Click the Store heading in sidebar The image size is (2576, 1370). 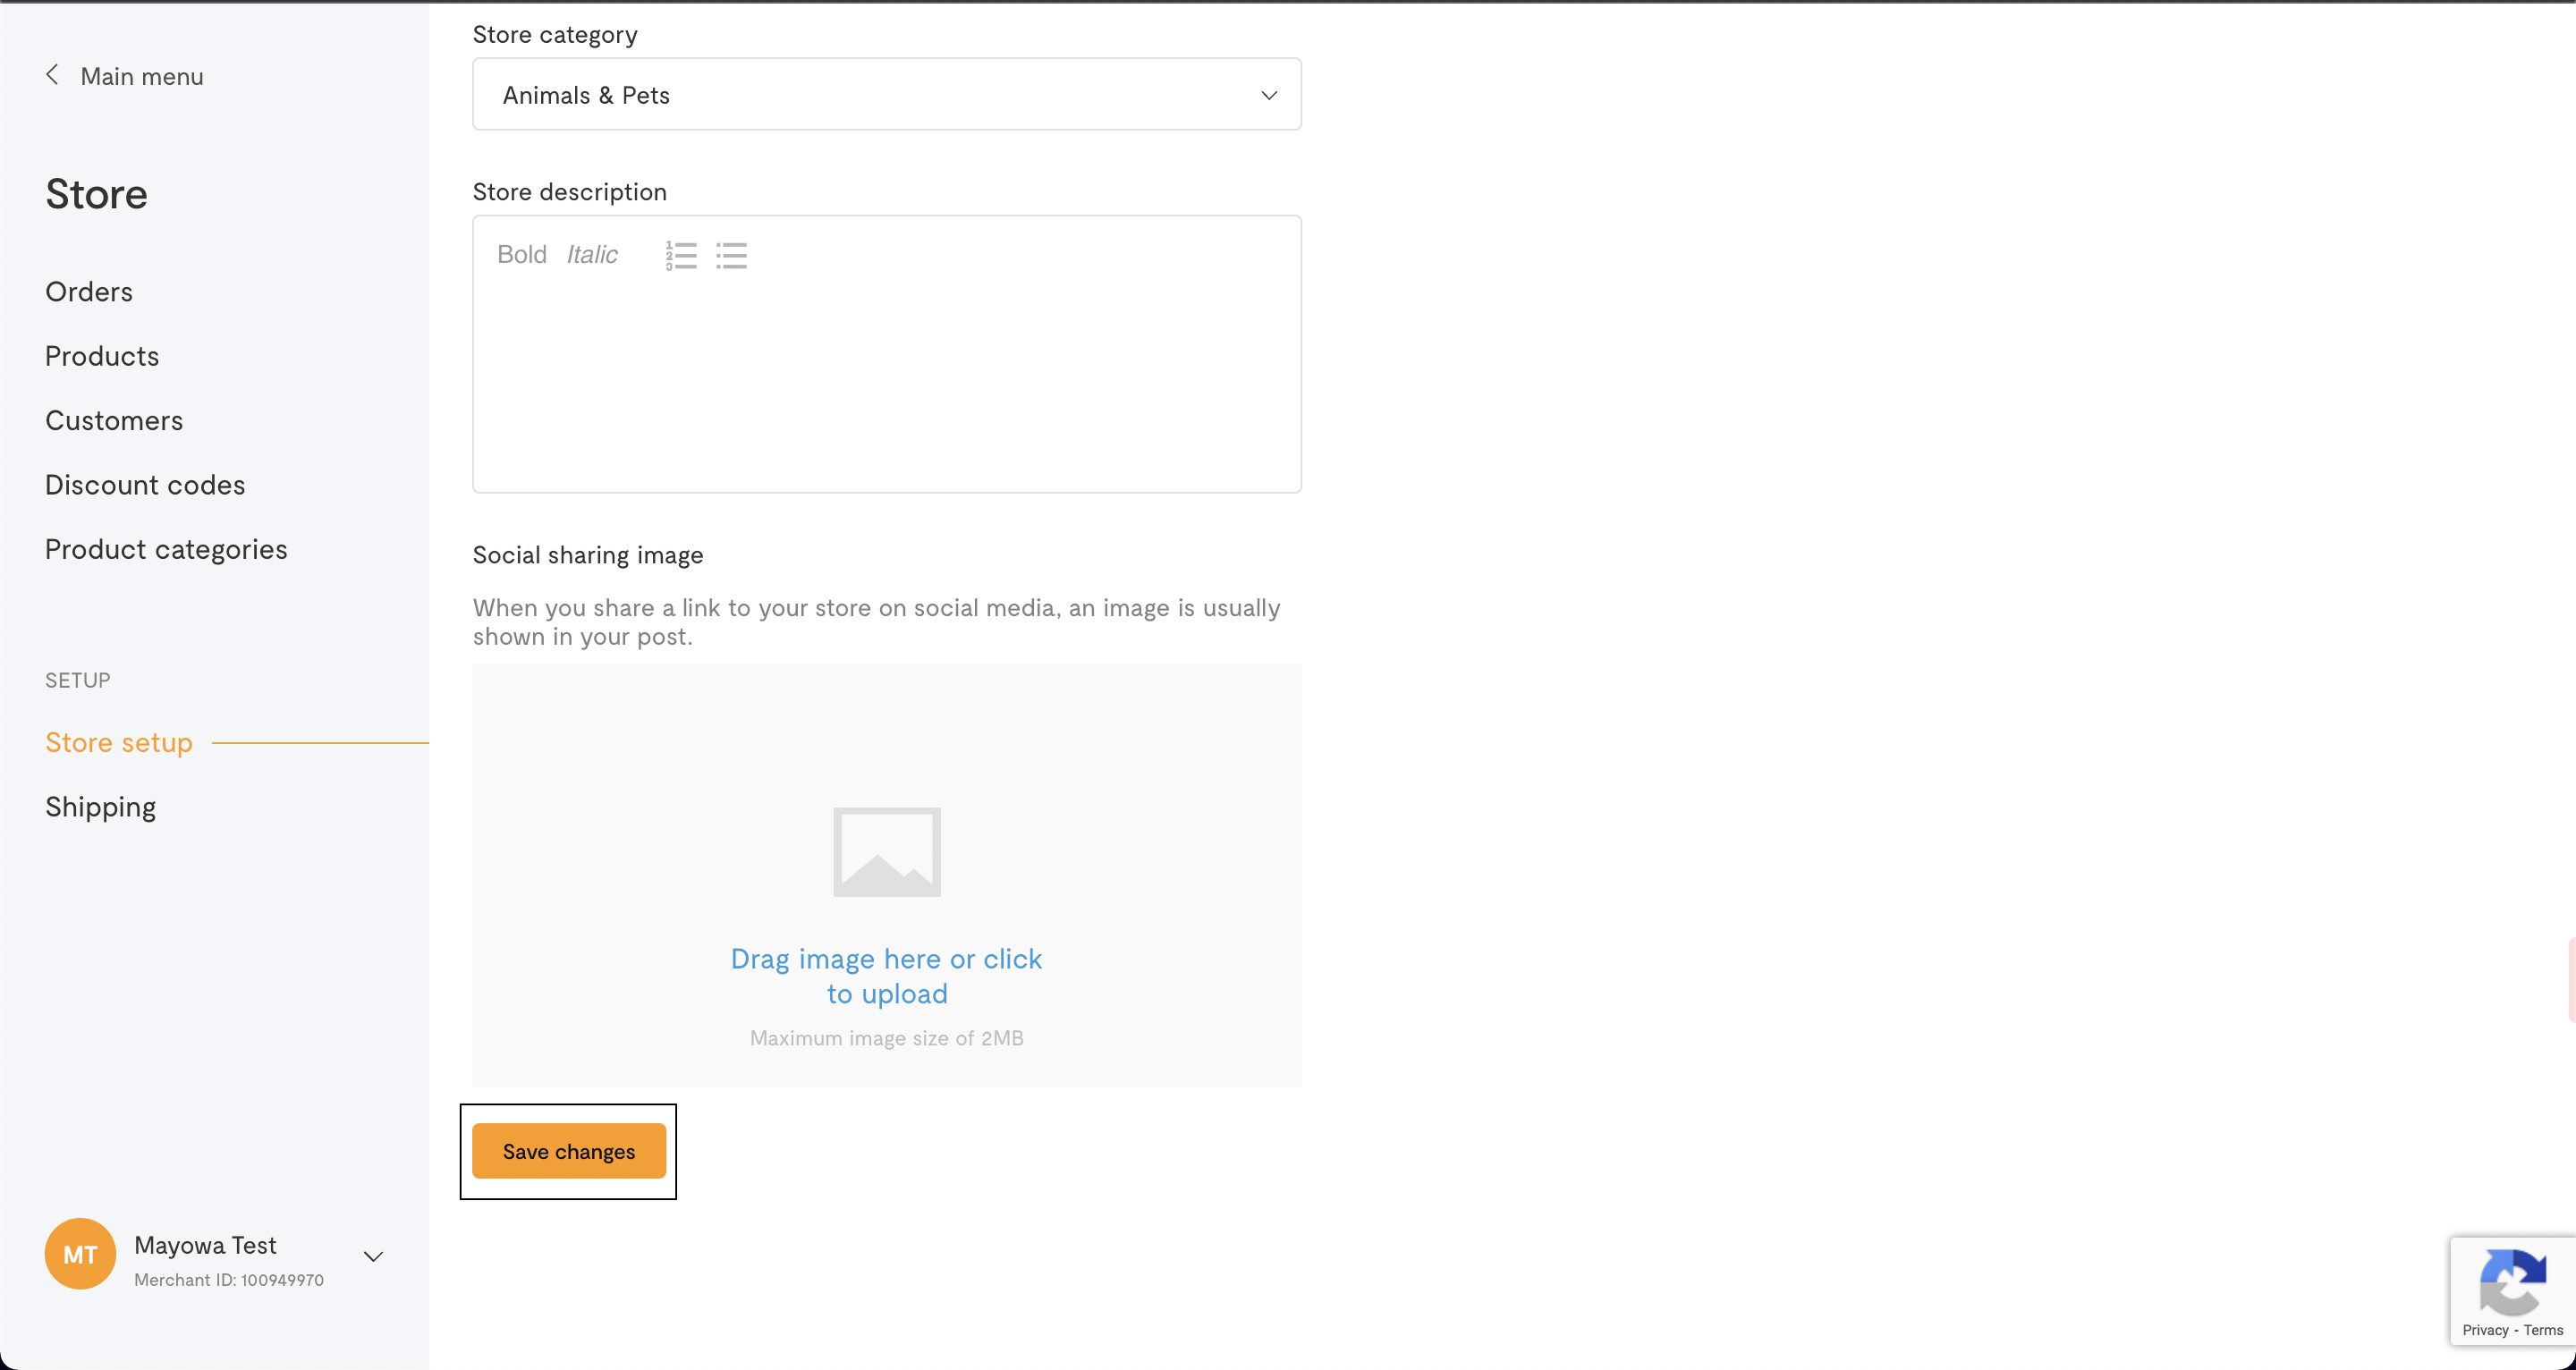96,194
